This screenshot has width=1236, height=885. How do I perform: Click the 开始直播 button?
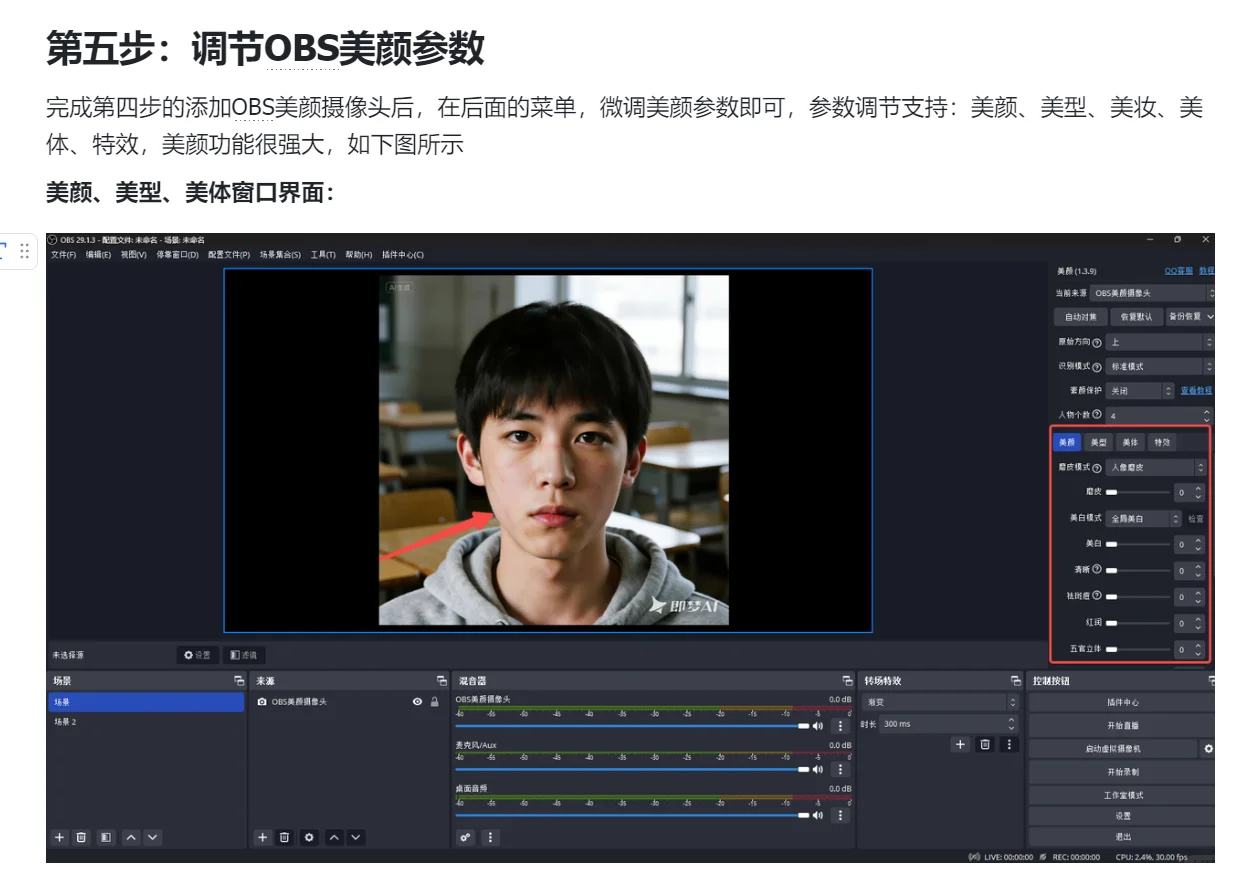pos(1122,725)
